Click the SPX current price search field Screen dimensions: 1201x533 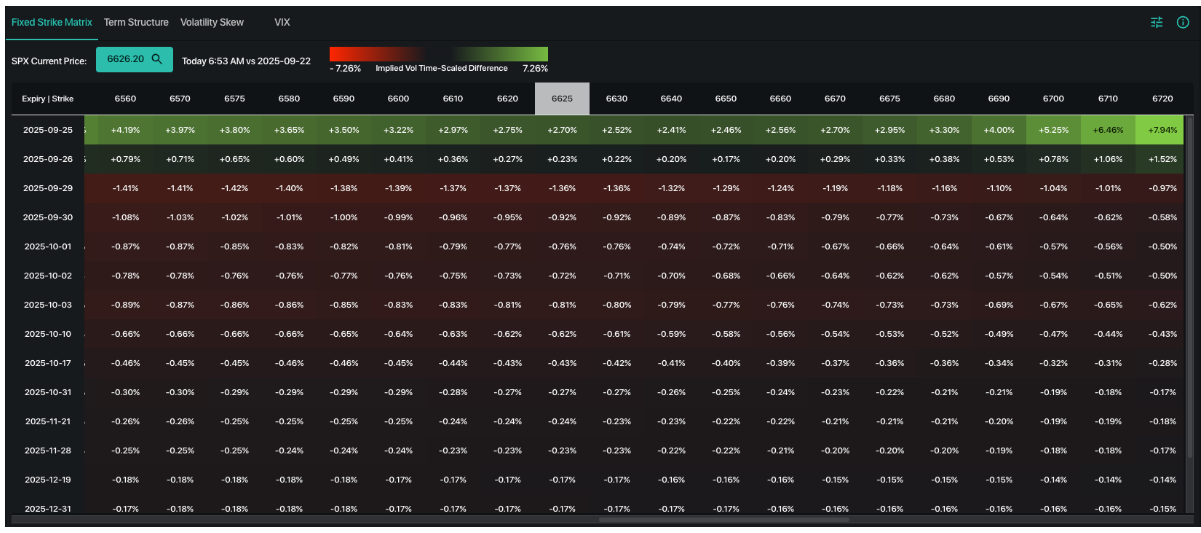click(x=126, y=60)
